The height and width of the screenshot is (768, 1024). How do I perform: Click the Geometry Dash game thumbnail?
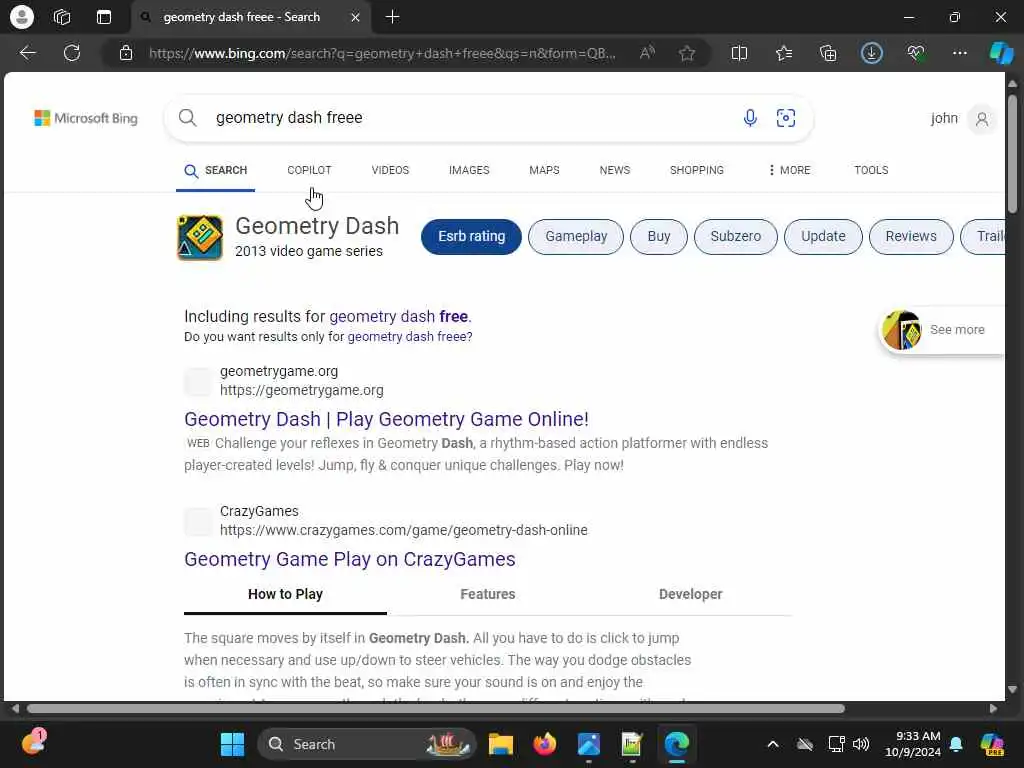click(200, 238)
